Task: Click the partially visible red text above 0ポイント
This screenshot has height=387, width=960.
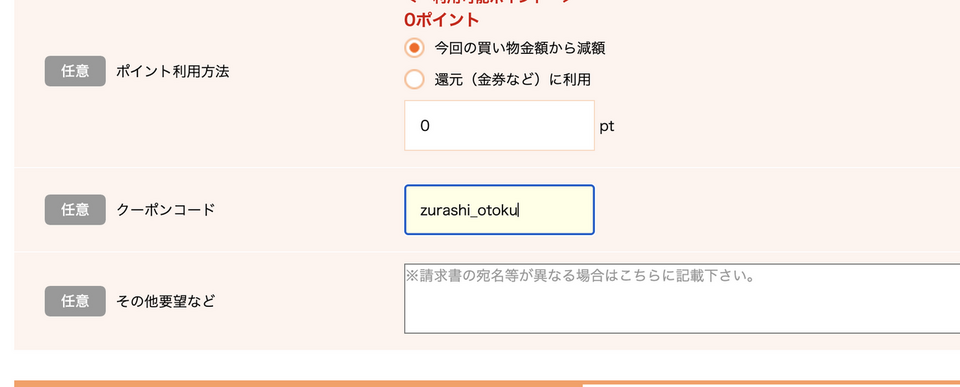Action: point(490,2)
